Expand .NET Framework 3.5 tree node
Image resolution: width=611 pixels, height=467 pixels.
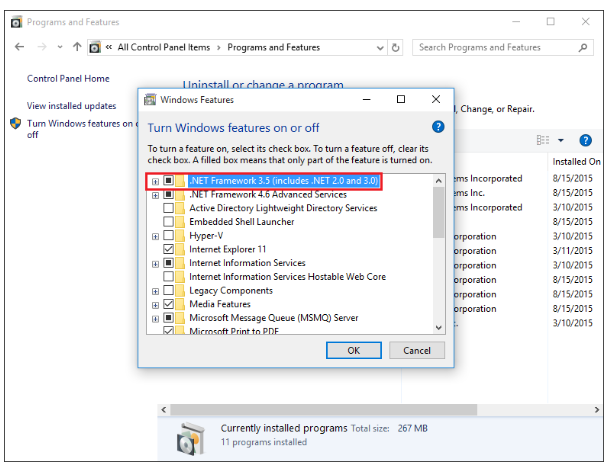pos(155,181)
